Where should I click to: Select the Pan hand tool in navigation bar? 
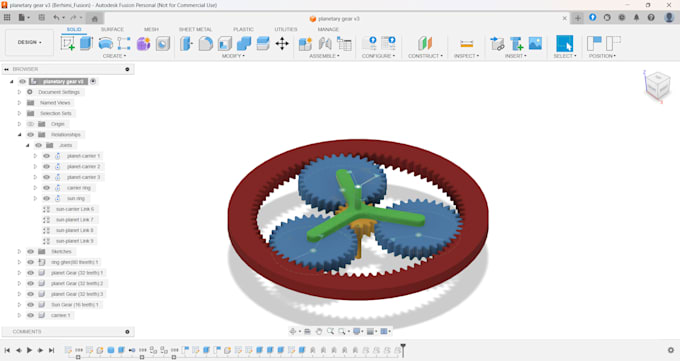click(x=319, y=331)
